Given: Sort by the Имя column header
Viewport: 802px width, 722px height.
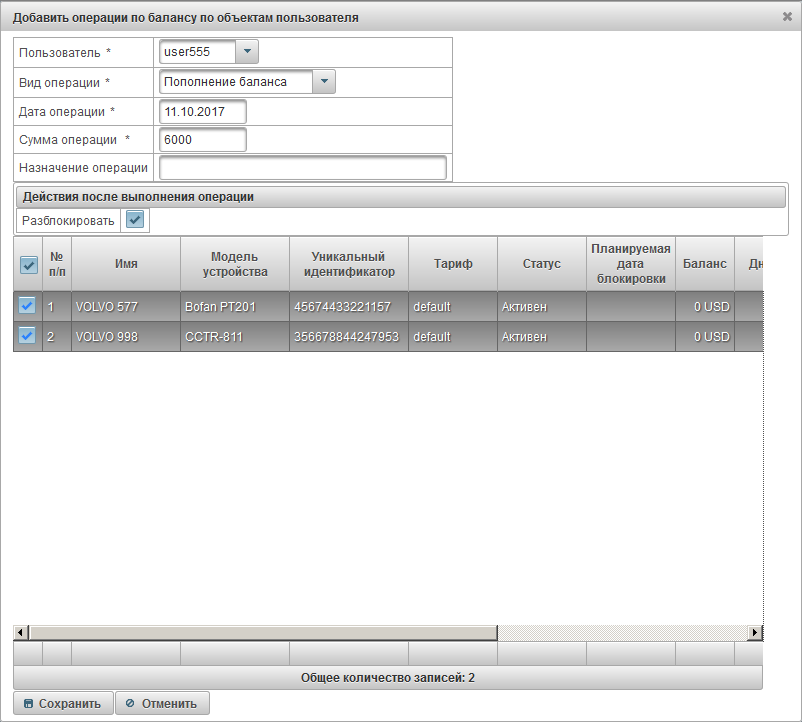Looking at the screenshot, I should 126,264.
